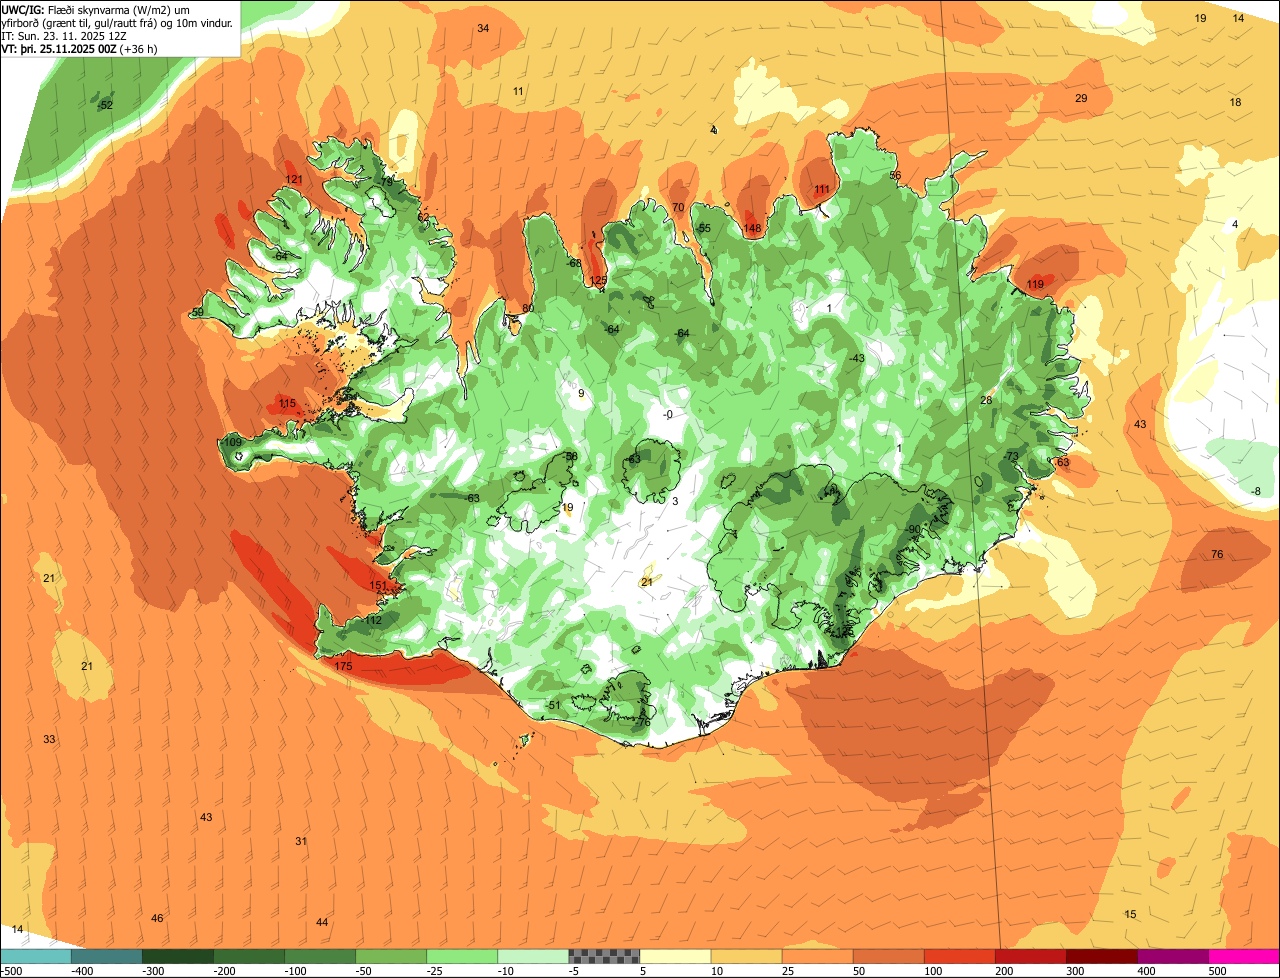Select the '29' value in the upper right sea
Screen dimensions: 1280x978
click(x=1081, y=98)
